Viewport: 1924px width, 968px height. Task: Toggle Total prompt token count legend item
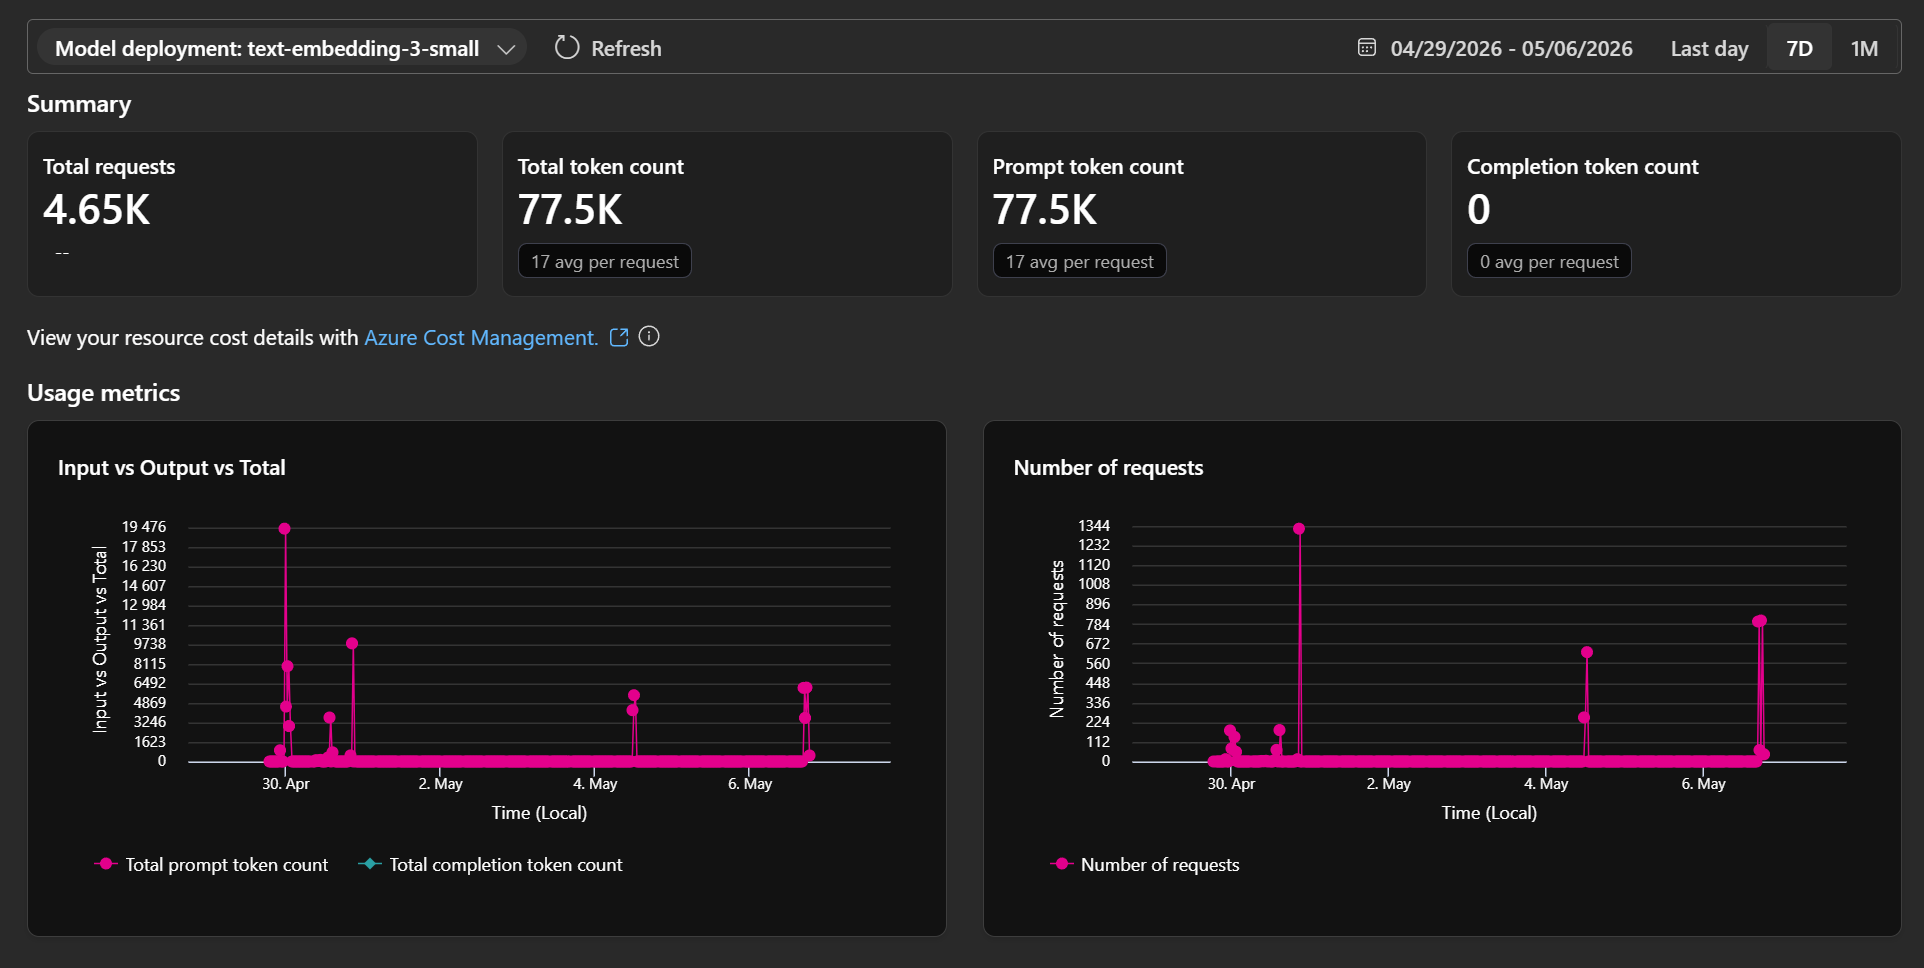[211, 864]
